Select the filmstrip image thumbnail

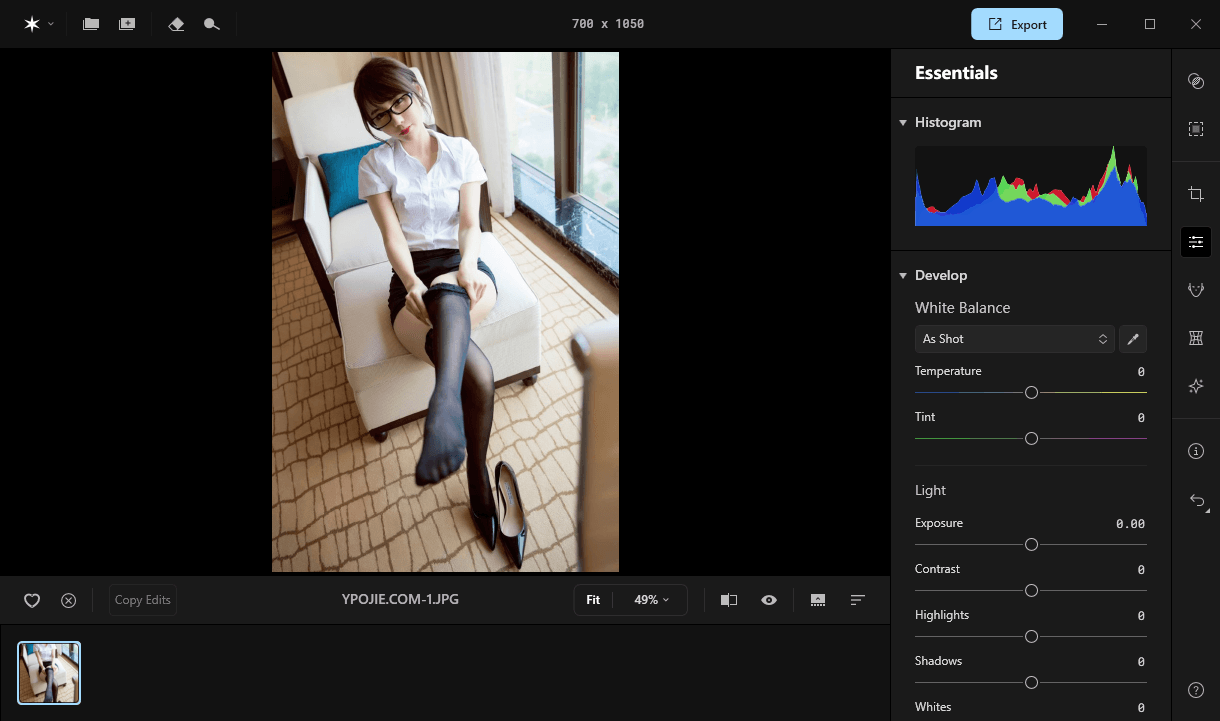(49, 673)
